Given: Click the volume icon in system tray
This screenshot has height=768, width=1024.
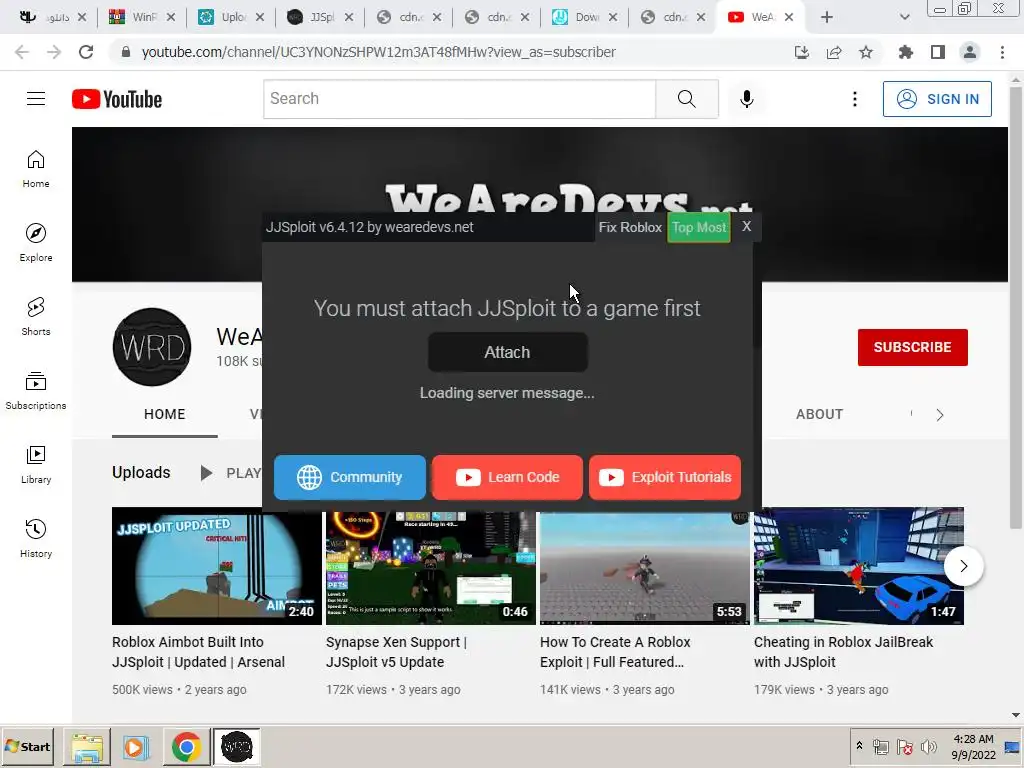Looking at the screenshot, I should click(x=928, y=746).
